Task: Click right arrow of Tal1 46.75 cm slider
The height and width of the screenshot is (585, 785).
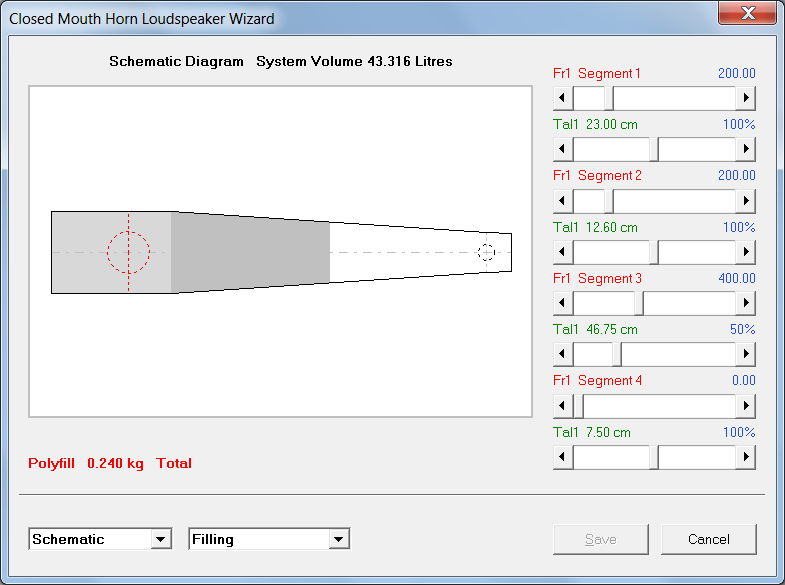Action: click(x=745, y=354)
